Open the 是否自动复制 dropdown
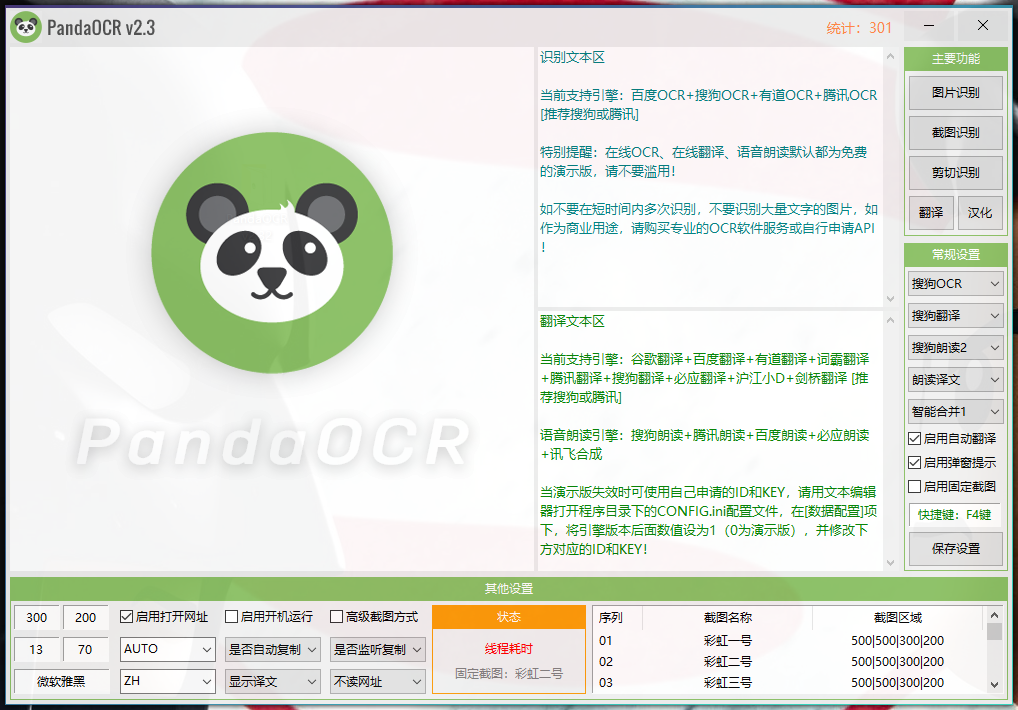 pyautogui.click(x=273, y=649)
